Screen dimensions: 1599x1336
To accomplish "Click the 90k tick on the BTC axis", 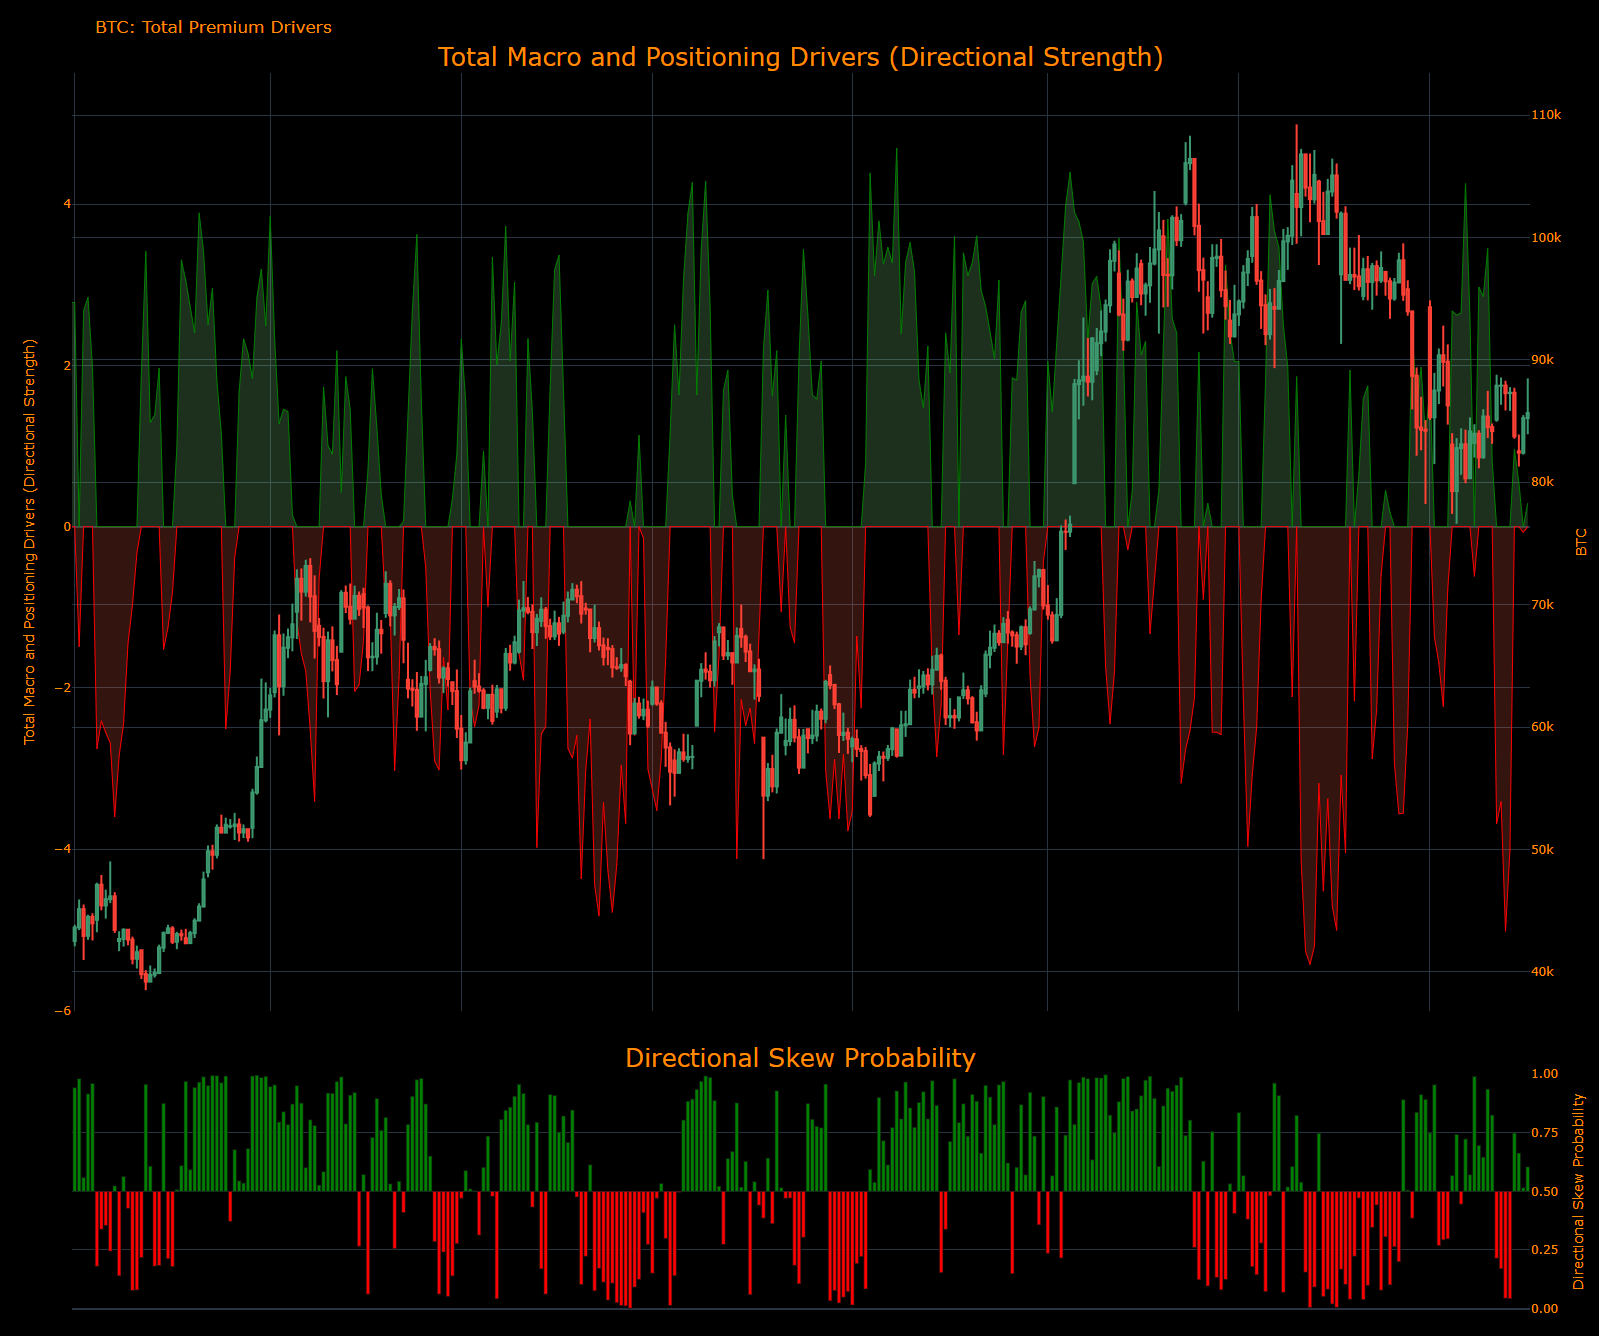I will point(1543,360).
